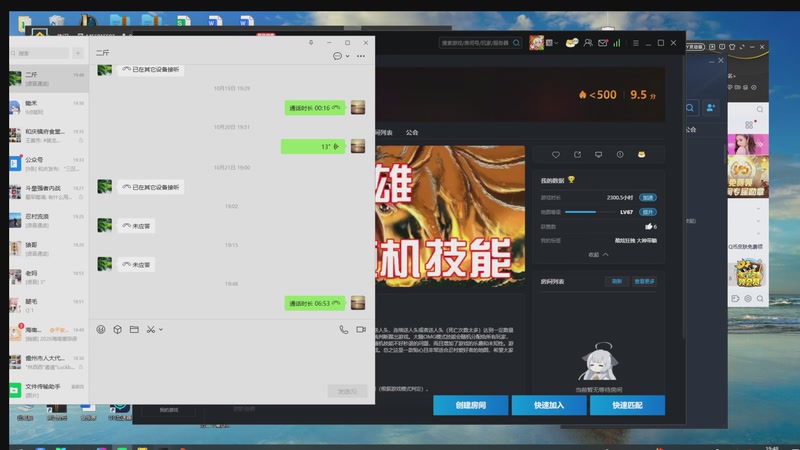Open the emoji picker in WeChat chat
The image size is (800, 450).
point(101,330)
